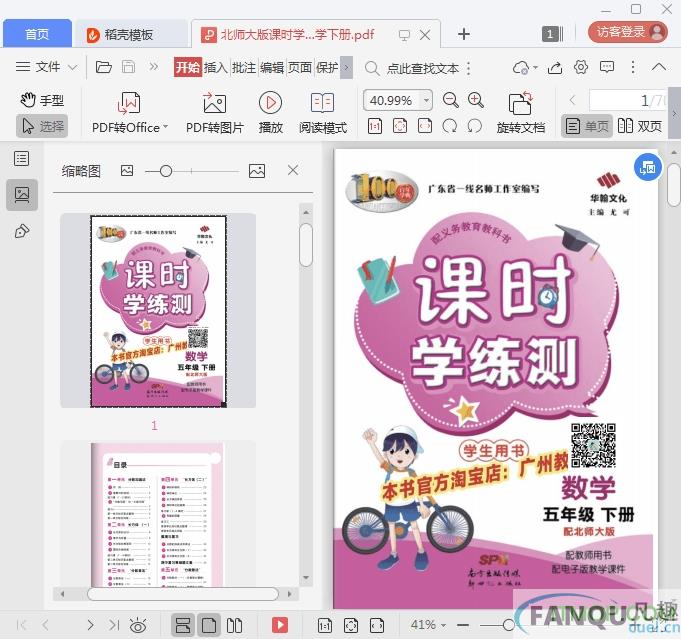
Task: Open a file with folder icon
Action: pos(104,67)
